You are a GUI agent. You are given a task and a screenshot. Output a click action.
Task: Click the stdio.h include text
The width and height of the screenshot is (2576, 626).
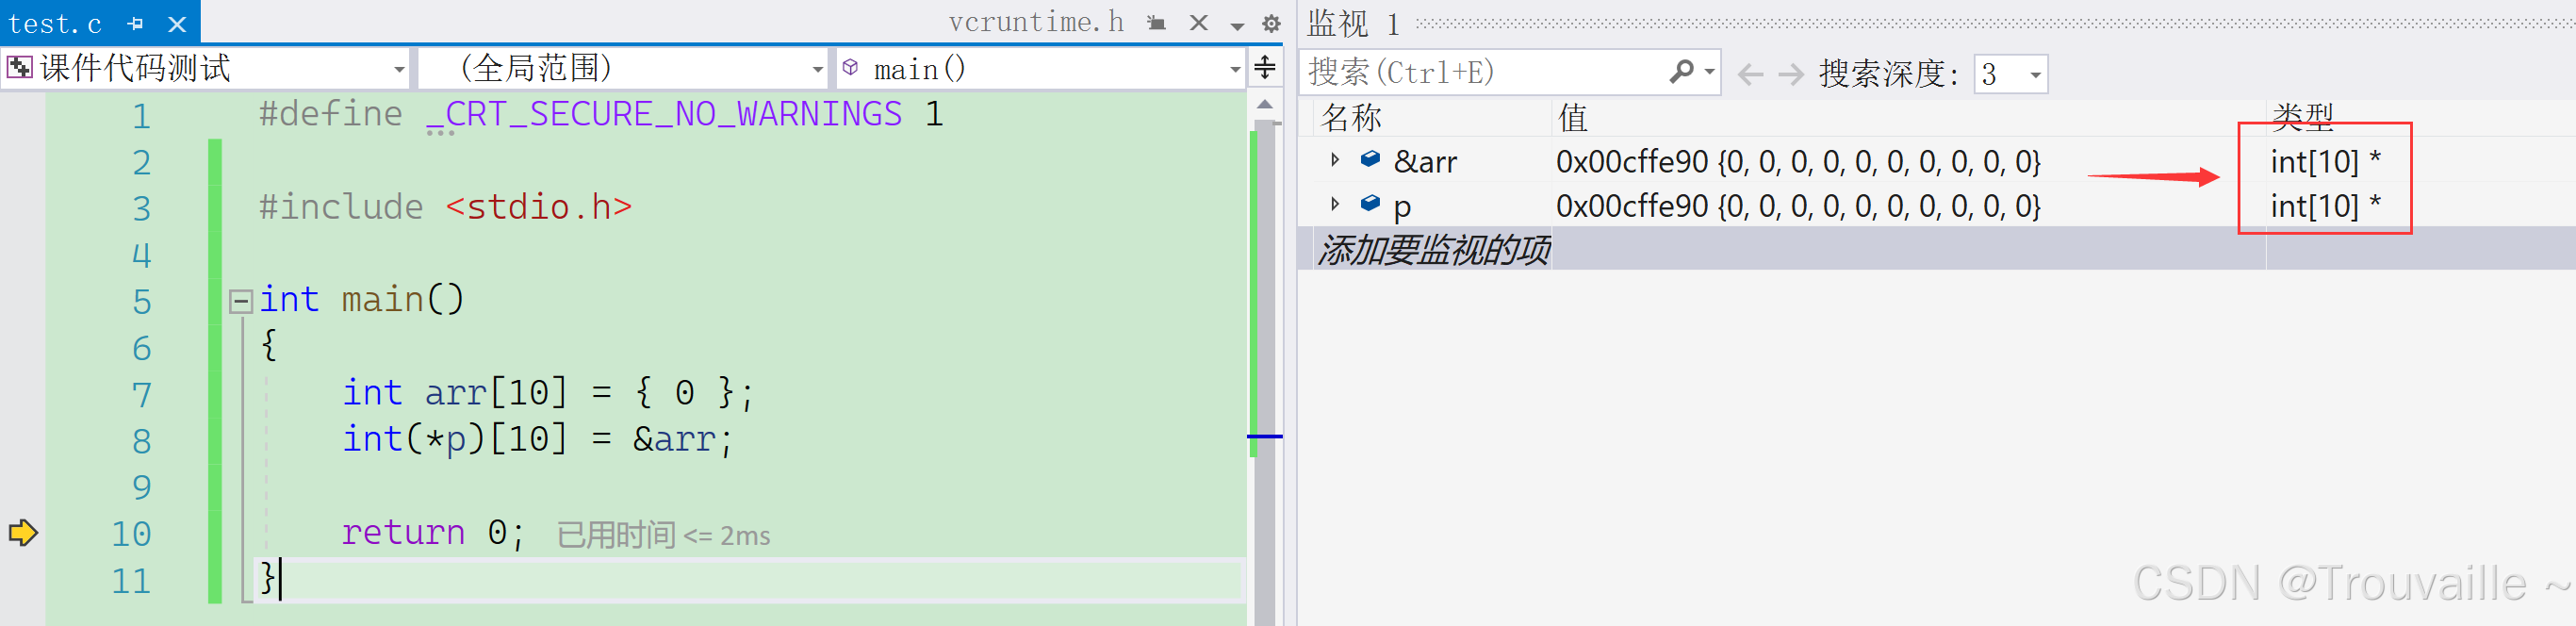539,207
